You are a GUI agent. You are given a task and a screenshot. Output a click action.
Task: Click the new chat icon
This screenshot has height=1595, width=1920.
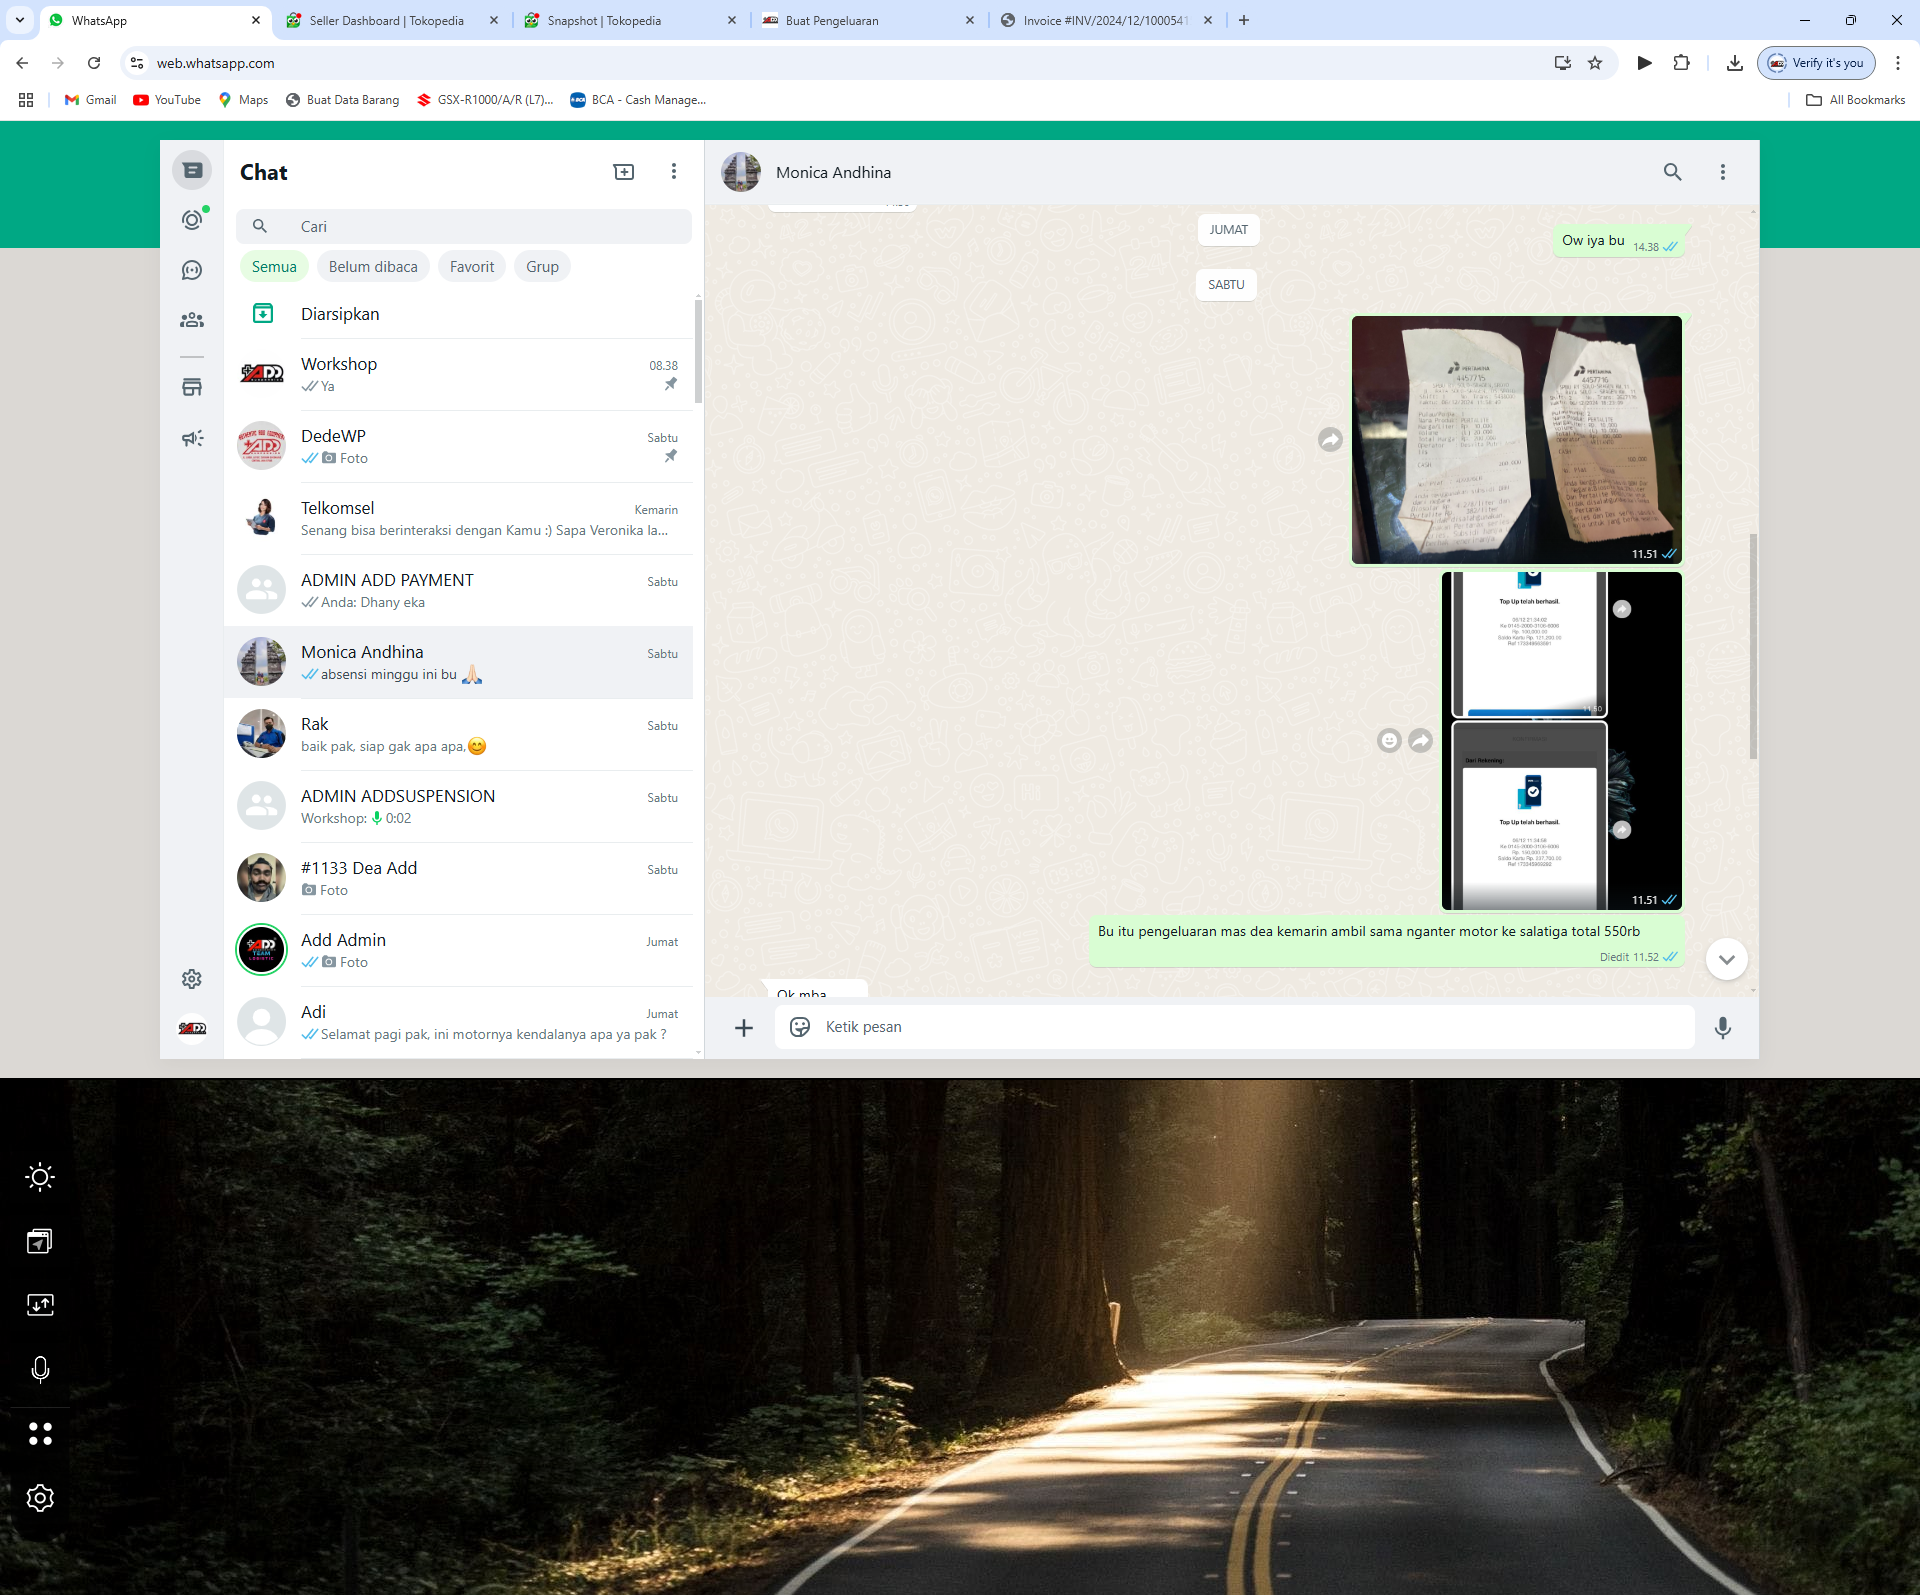pyautogui.click(x=623, y=172)
